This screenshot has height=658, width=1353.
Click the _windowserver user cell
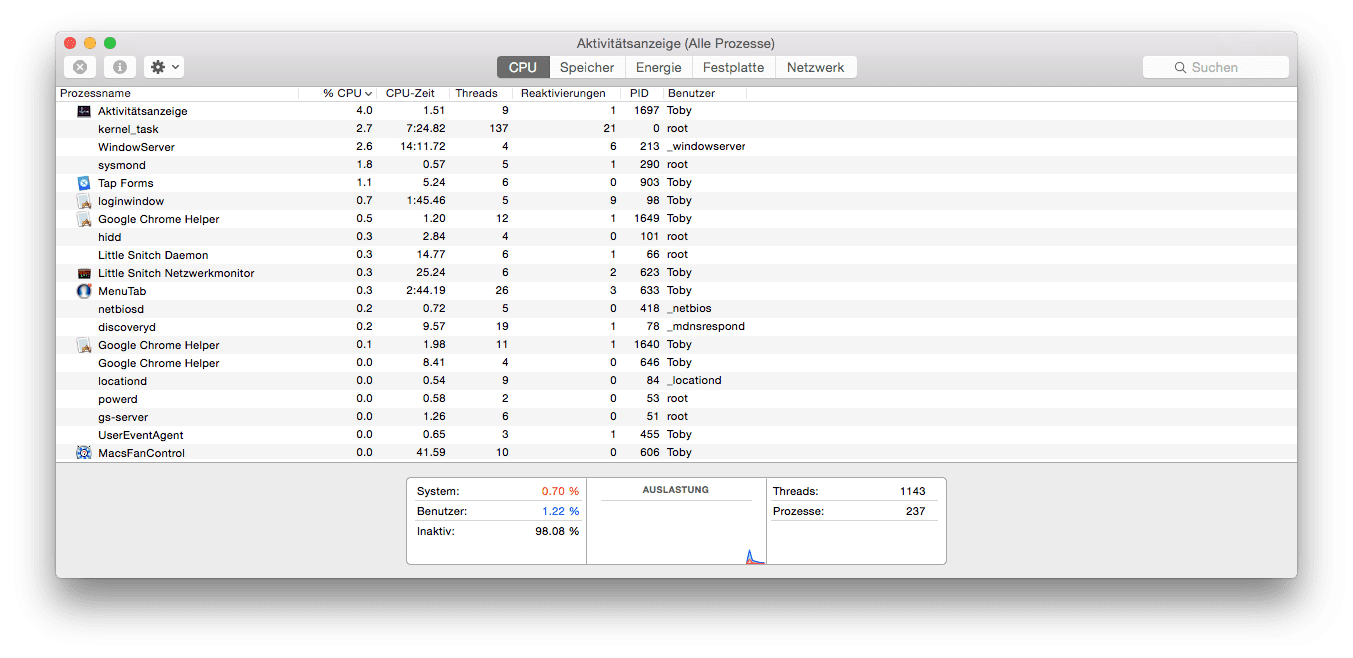tap(706, 146)
